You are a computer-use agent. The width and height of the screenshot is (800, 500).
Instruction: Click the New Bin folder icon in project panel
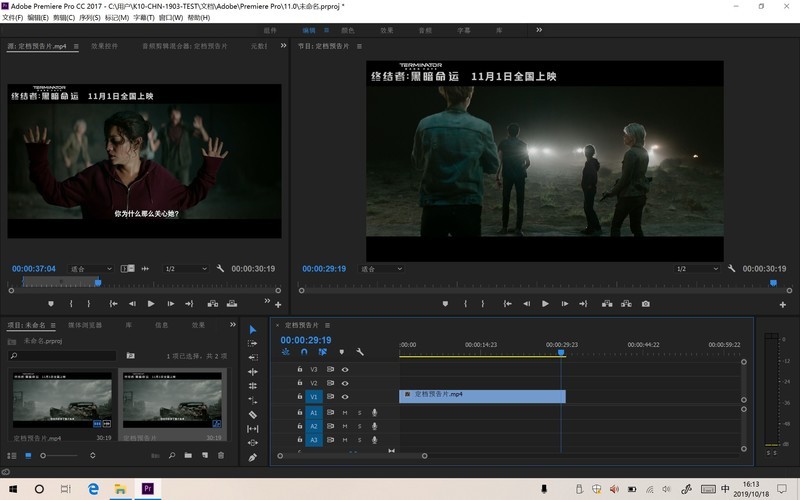(x=187, y=456)
